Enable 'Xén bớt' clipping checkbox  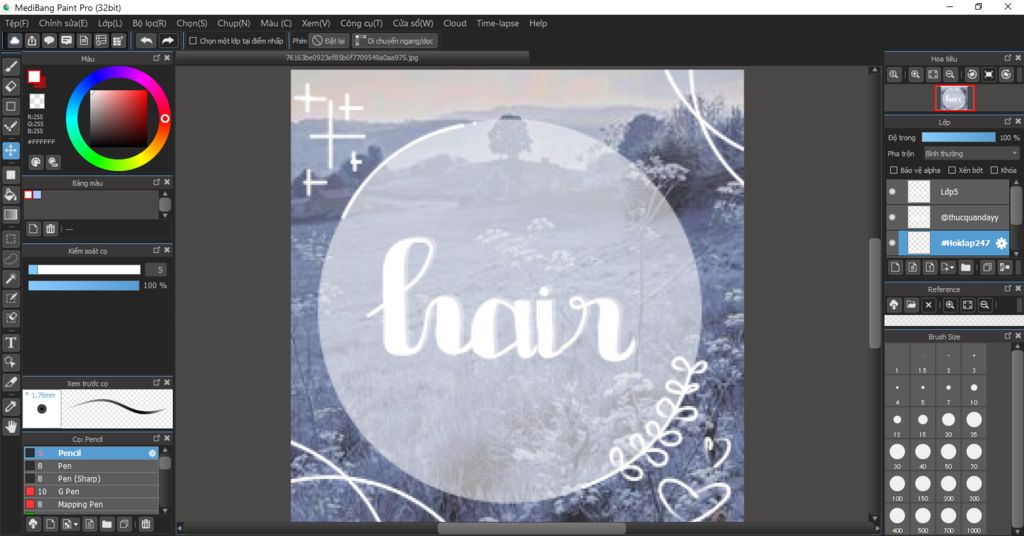coord(952,170)
